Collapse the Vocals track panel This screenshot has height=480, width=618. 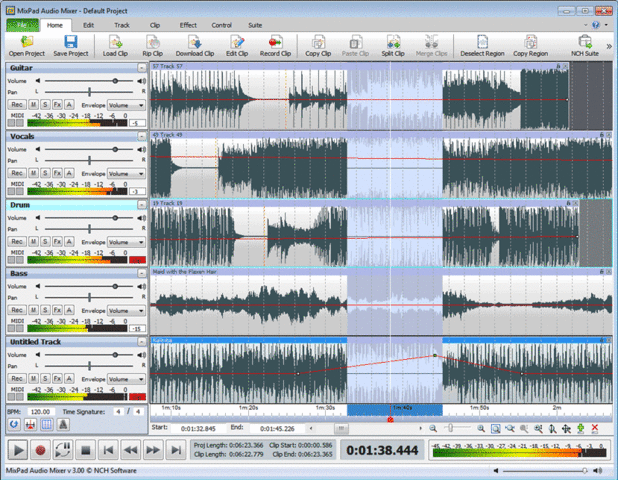tap(141, 136)
